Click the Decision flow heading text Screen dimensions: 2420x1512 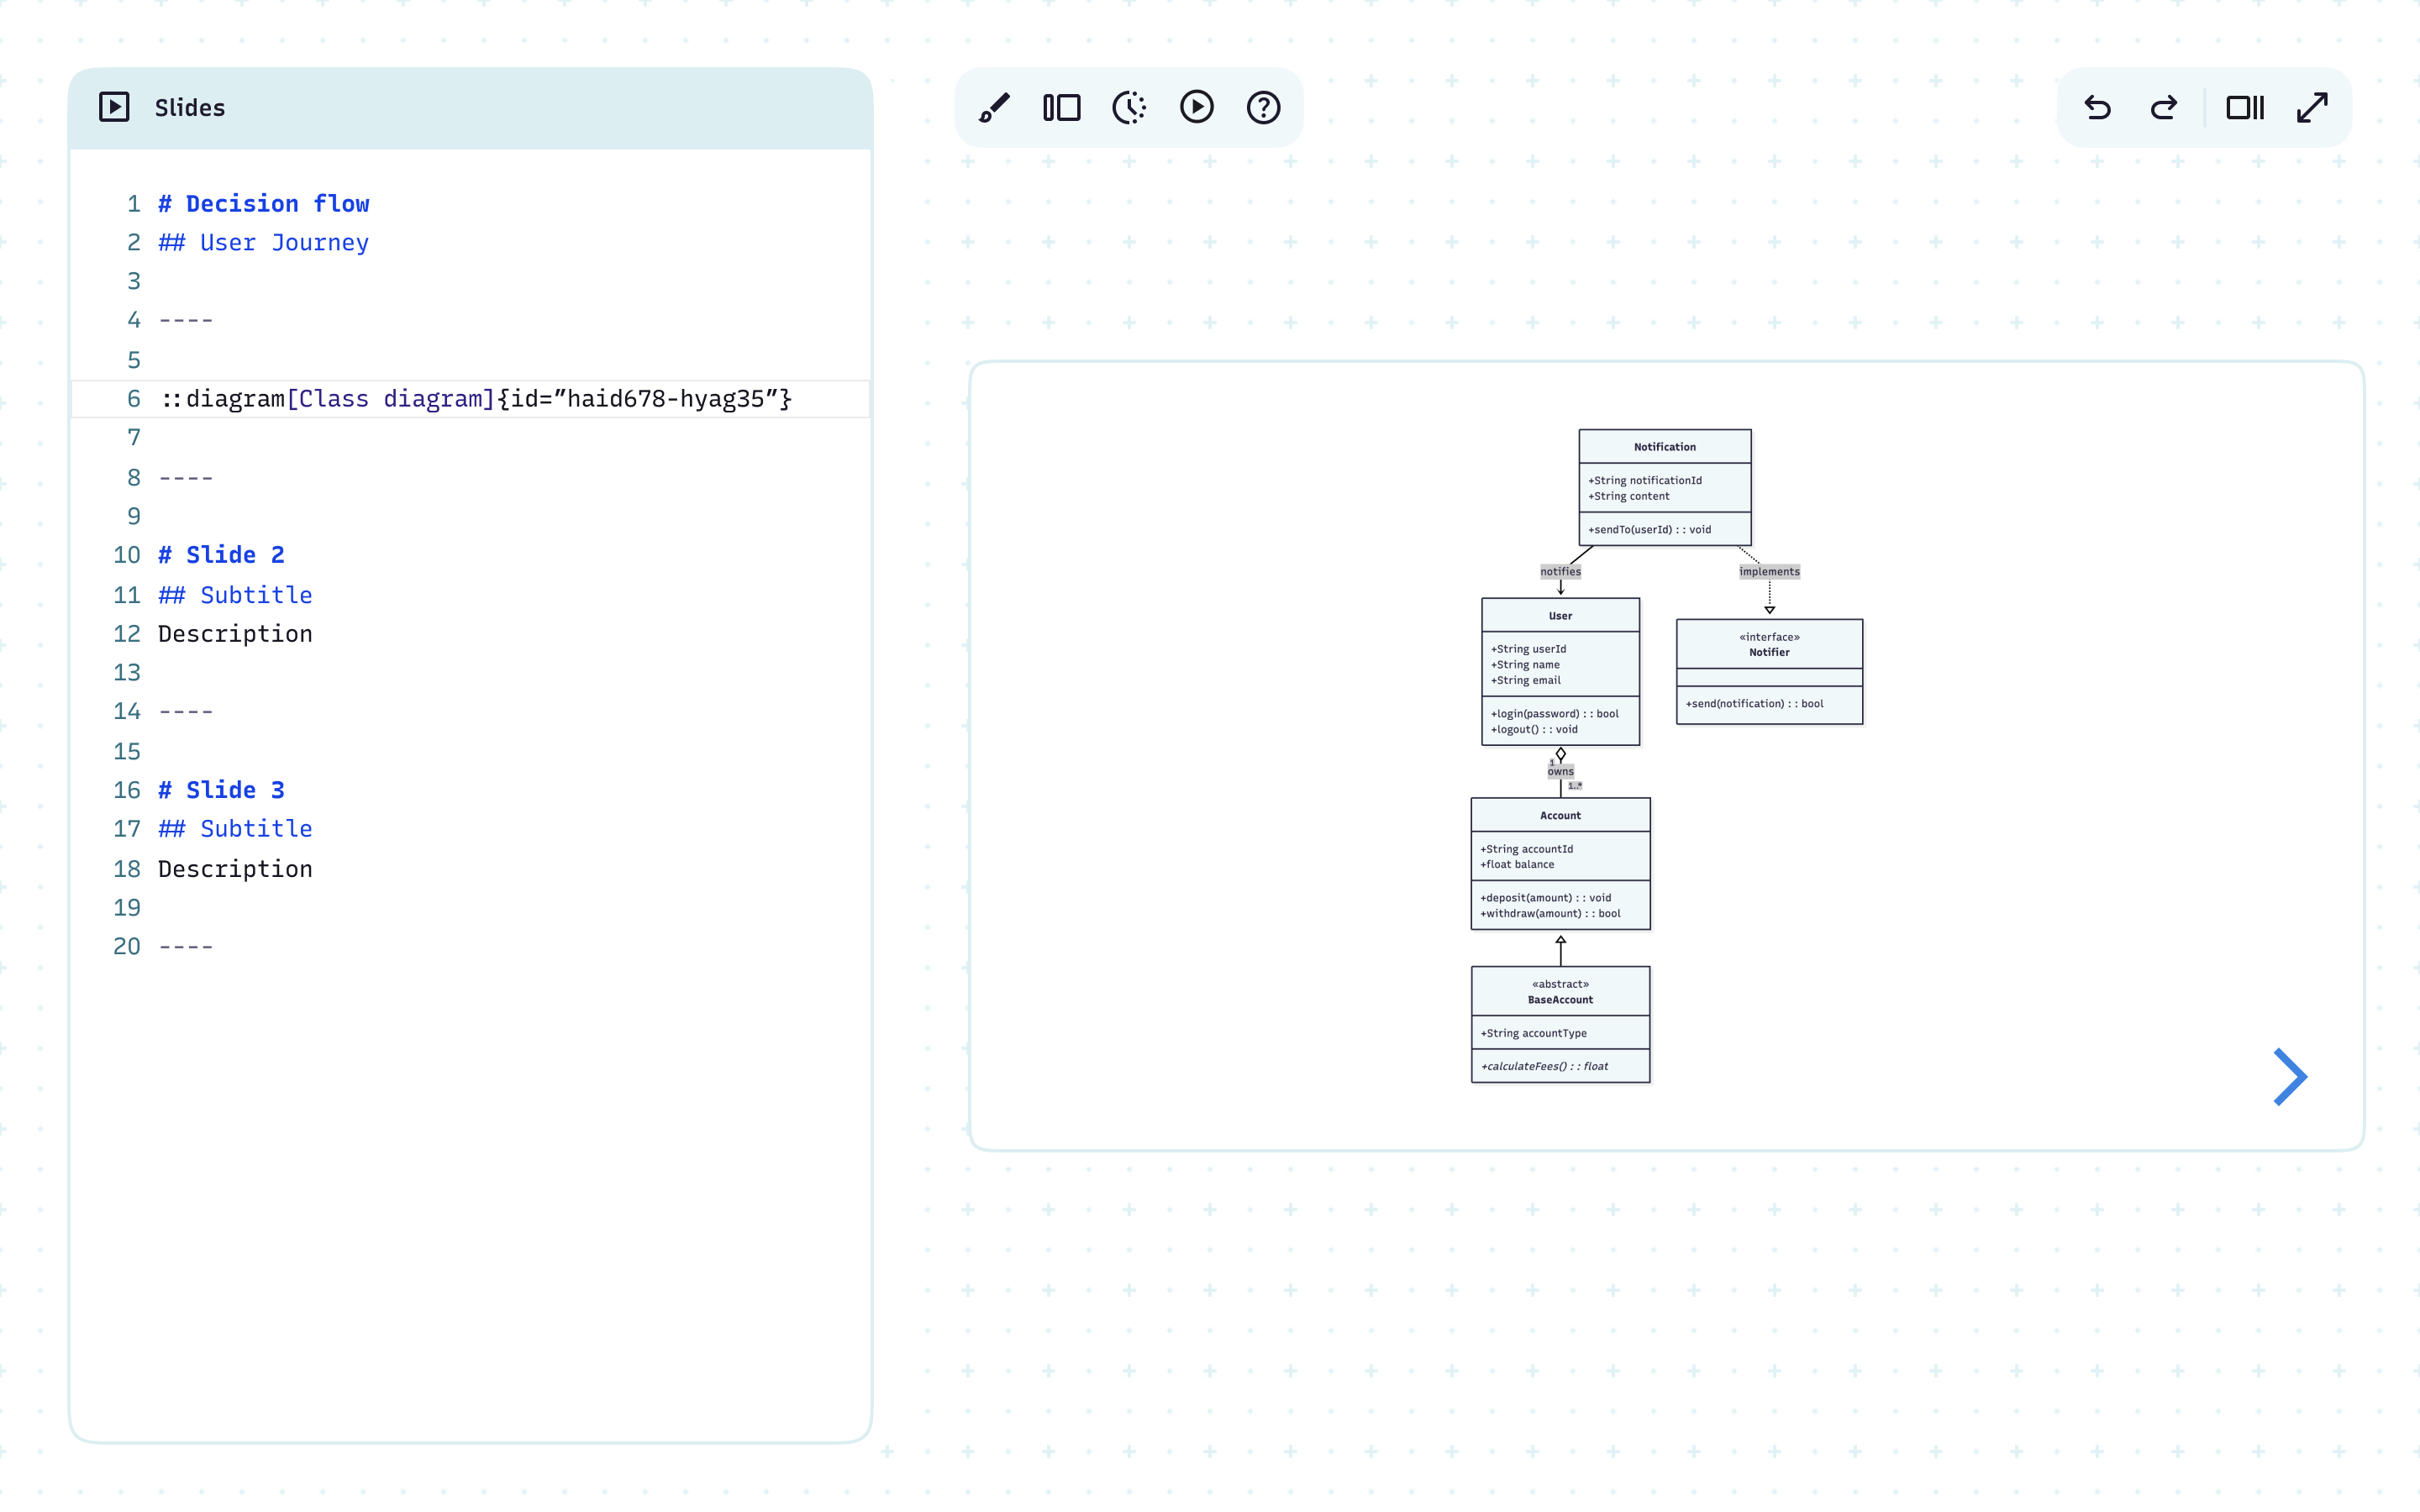click(x=263, y=203)
